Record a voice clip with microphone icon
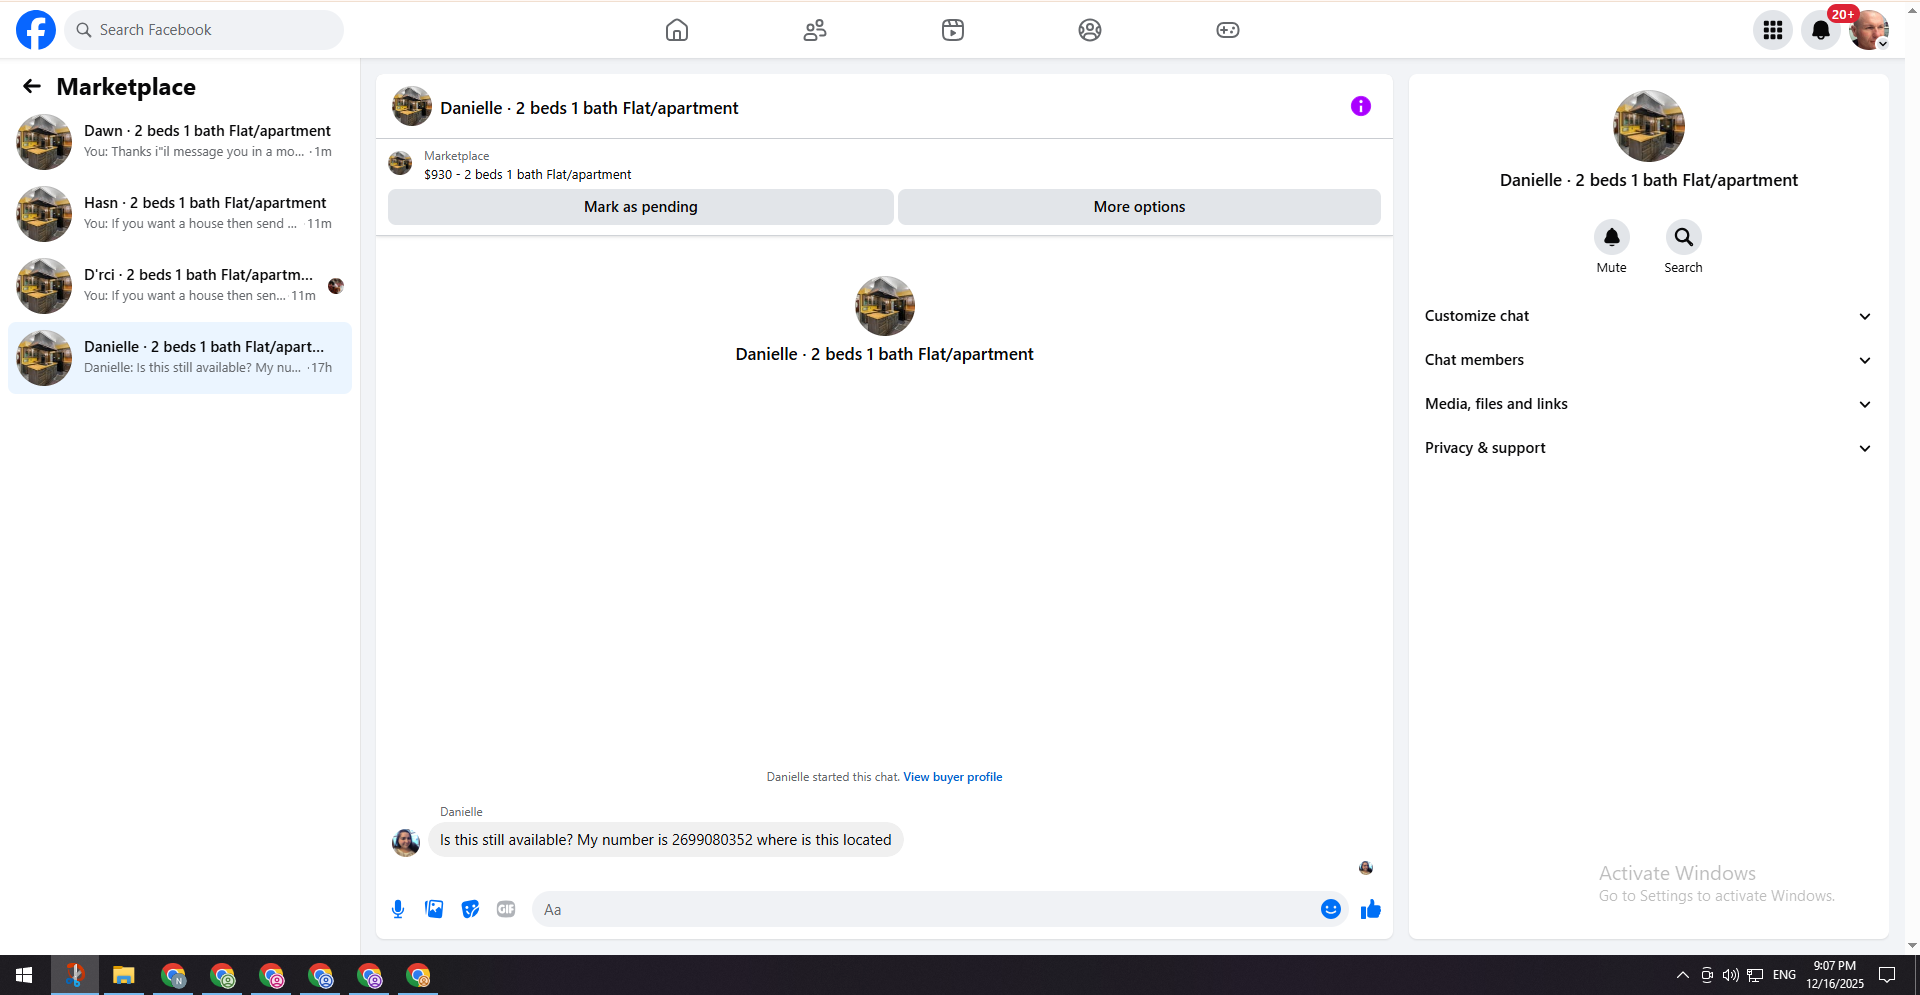The image size is (1920, 995). click(398, 909)
